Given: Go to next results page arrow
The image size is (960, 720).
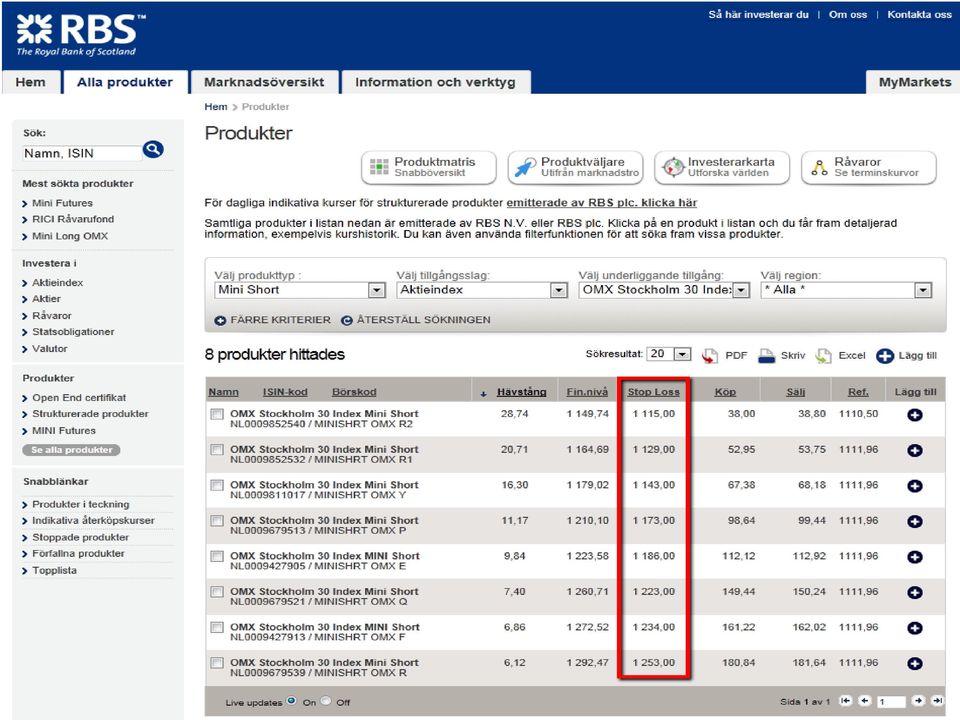Looking at the screenshot, I should tap(918, 701).
